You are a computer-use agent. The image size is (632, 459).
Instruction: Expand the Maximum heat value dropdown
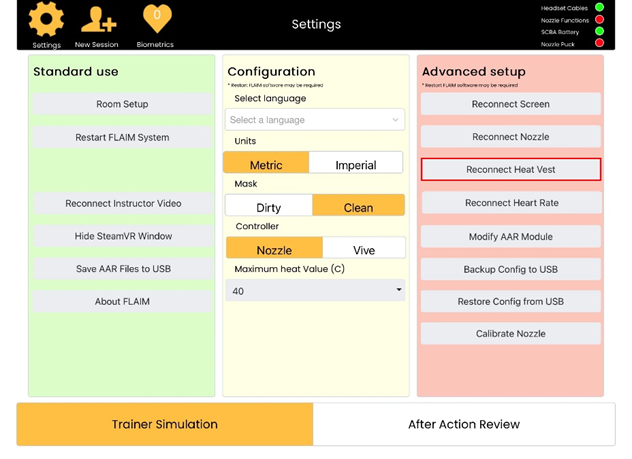(x=314, y=291)
